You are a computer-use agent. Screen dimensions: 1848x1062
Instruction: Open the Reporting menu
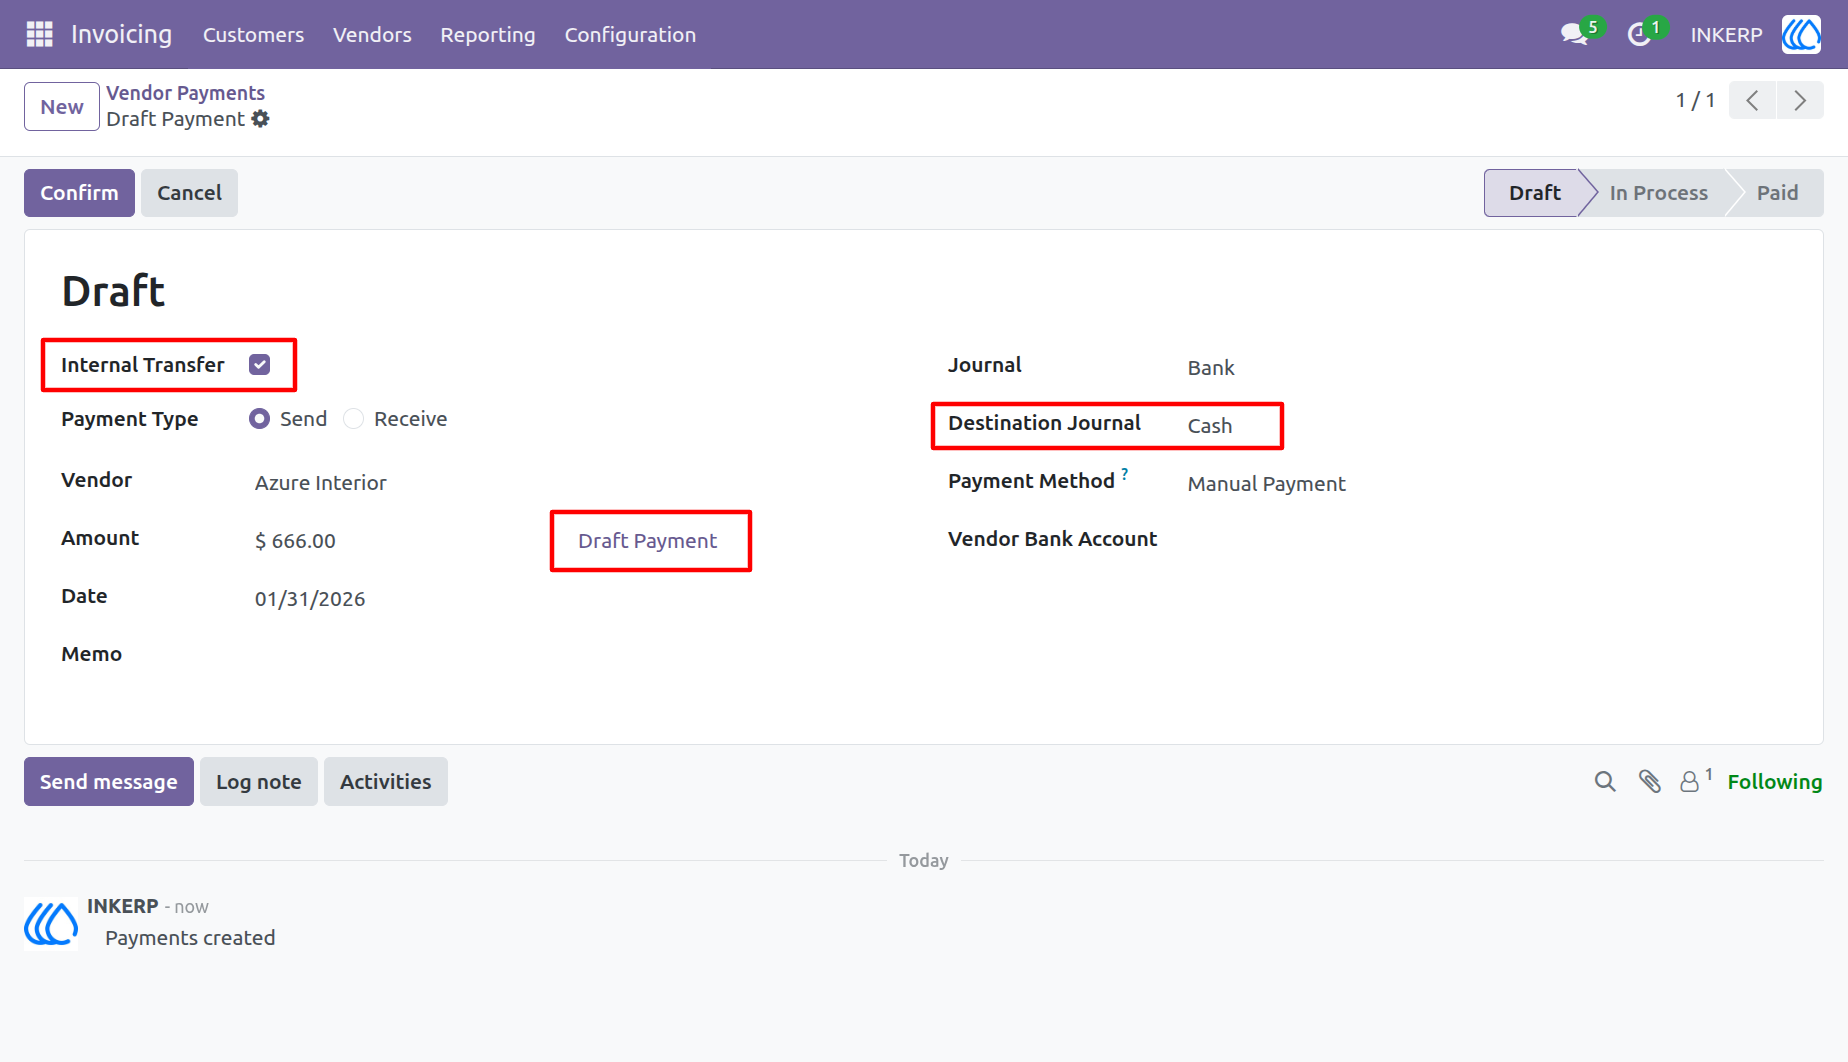[x=488, y=35]
